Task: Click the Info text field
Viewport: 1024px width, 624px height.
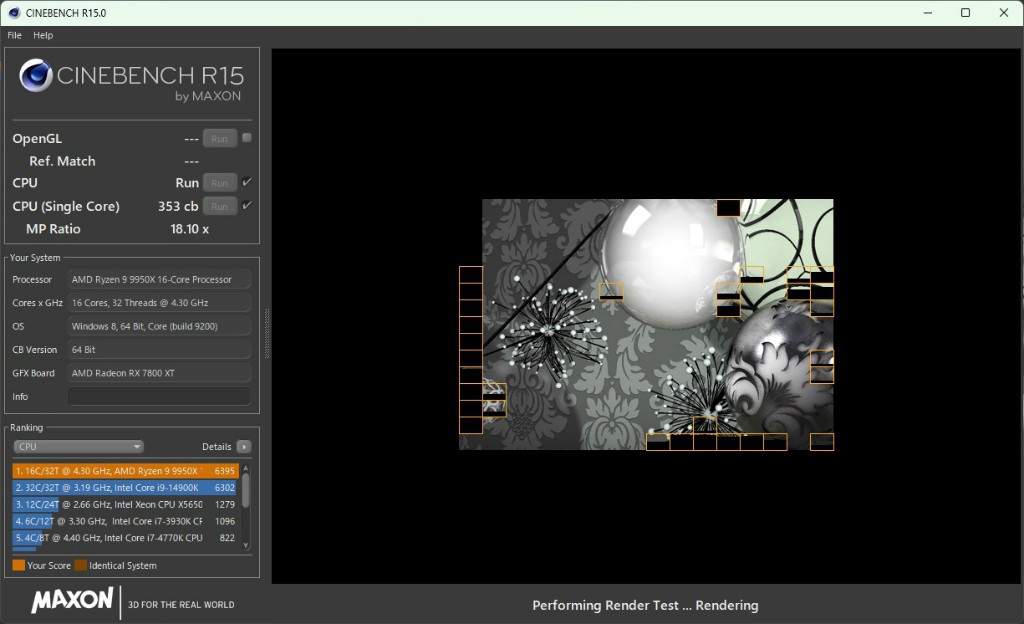Action: (x=158, y=397)
